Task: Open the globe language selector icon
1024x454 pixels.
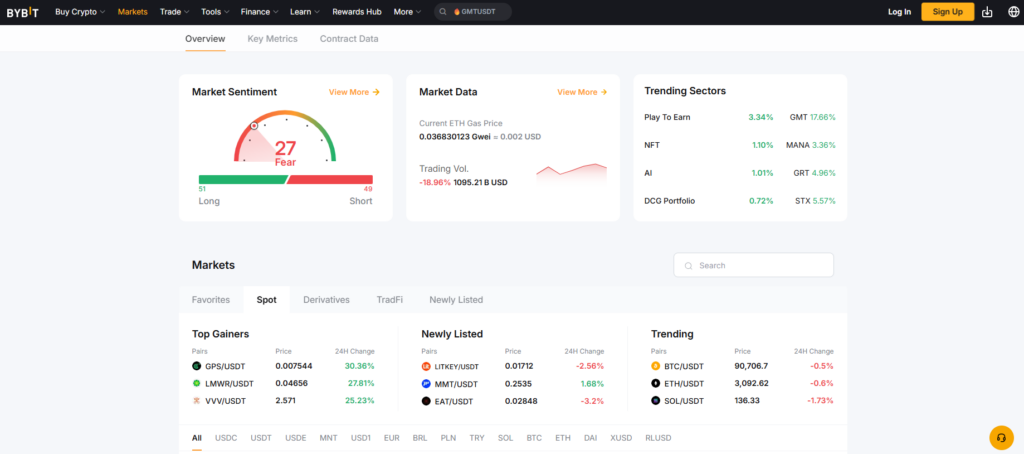Action: click(1011, 12)
